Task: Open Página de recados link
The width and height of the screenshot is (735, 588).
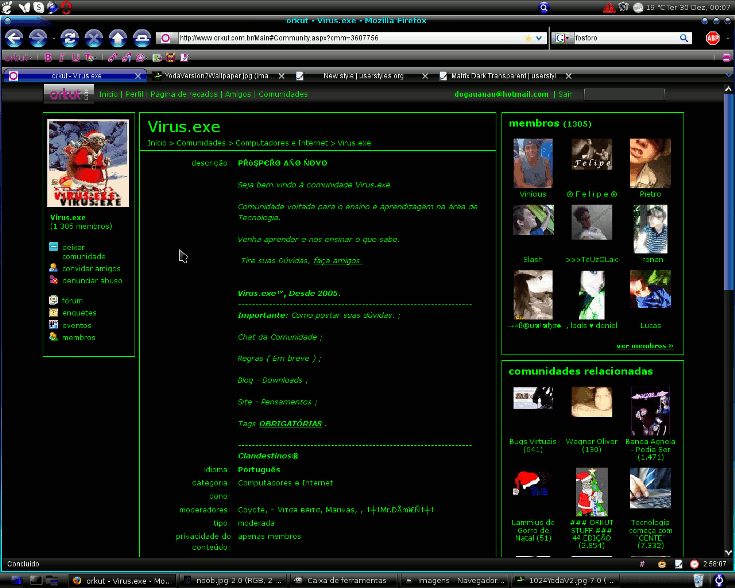Action: (184, 94)
